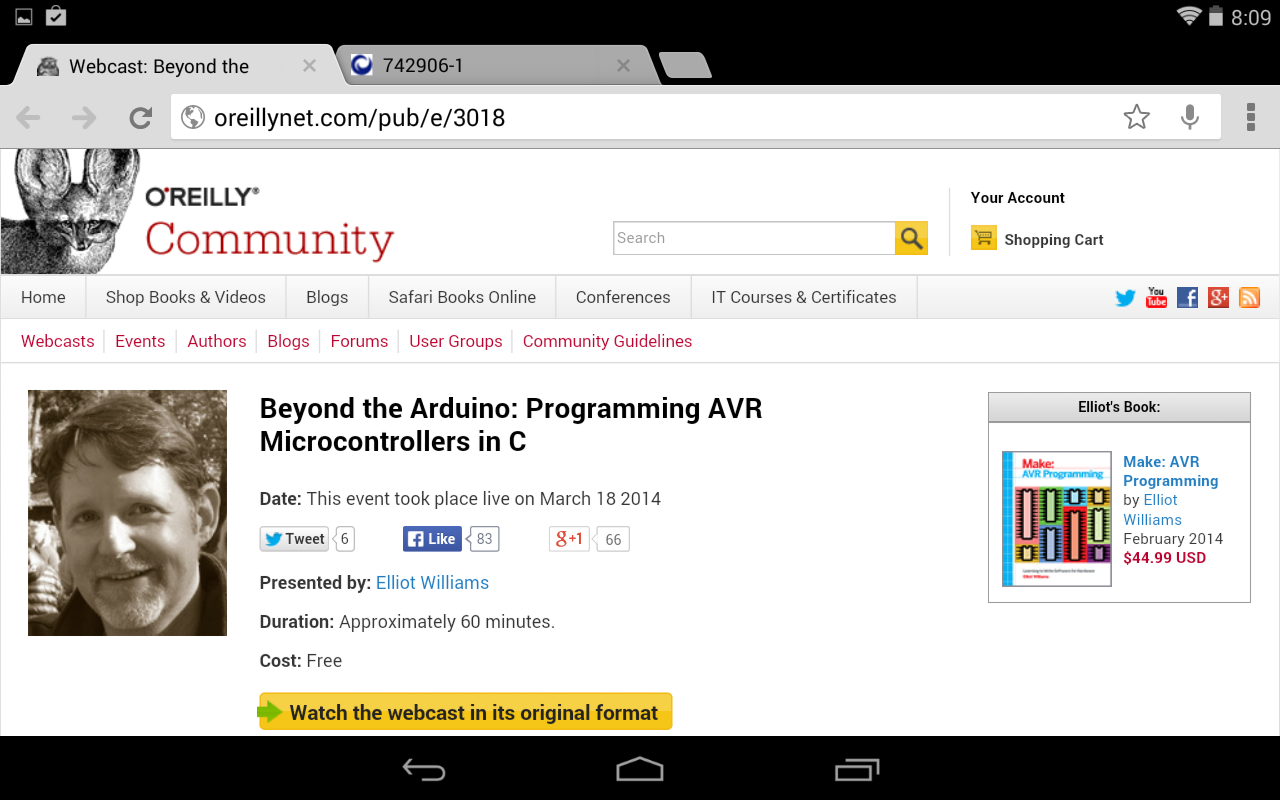Tap the Play Store update notification icon

pyautogui.click(x=56, y=16)
